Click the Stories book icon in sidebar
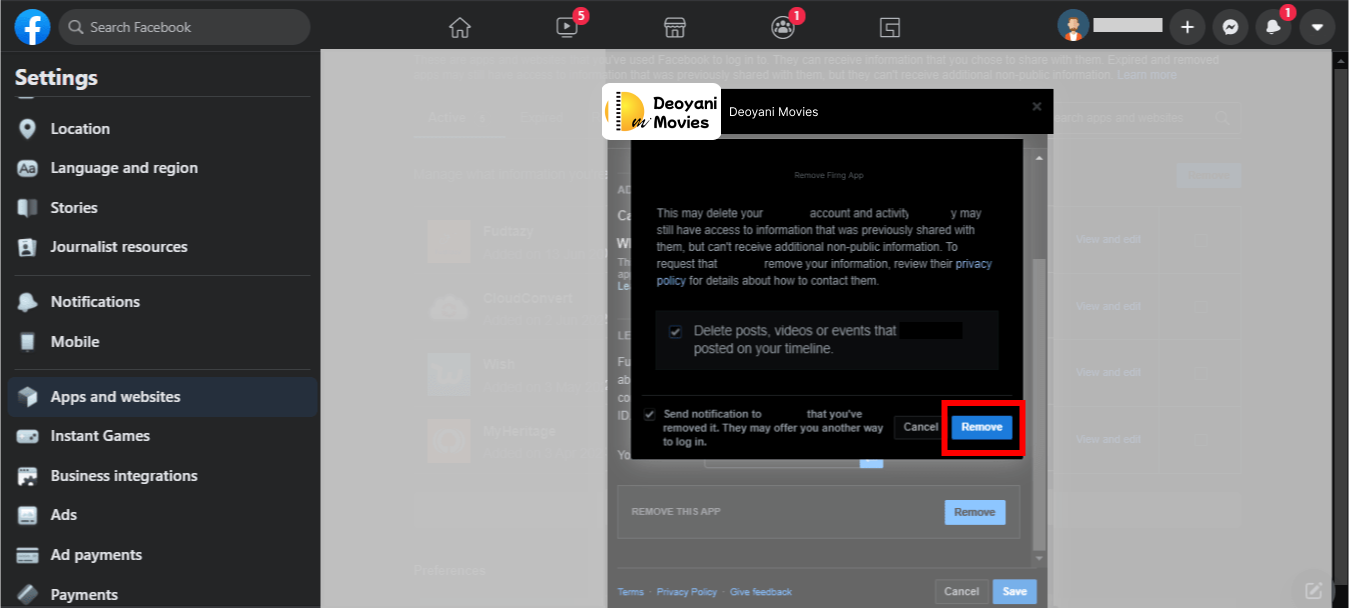 coord(27,208)
